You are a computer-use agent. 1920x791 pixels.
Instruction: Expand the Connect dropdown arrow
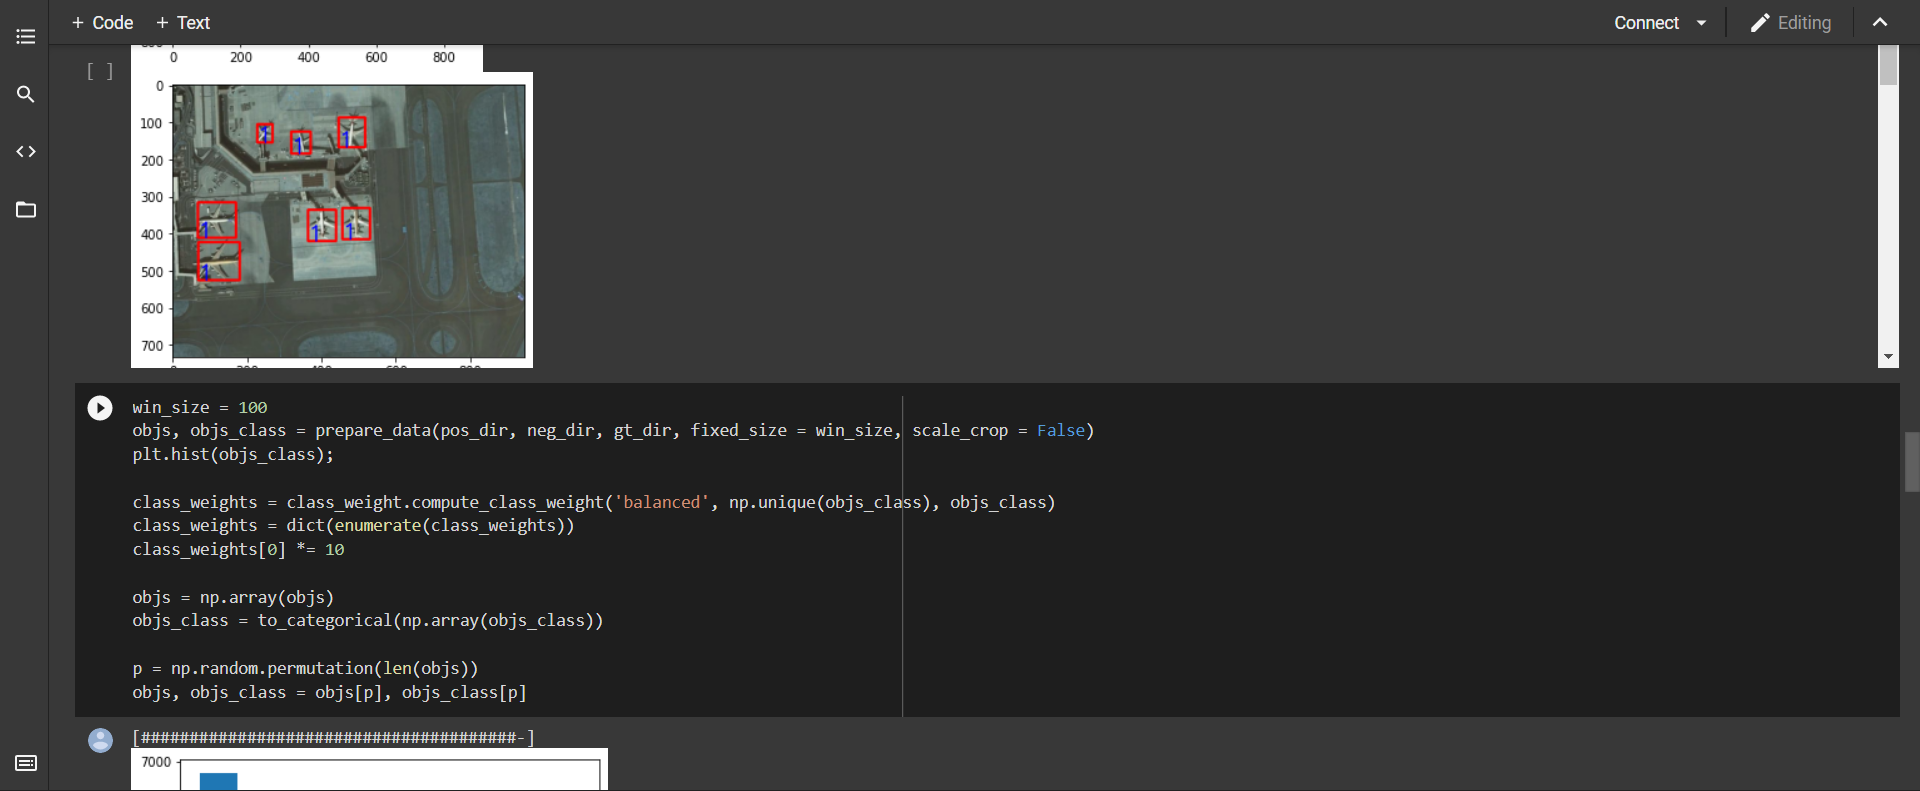pyautogui.click(x=1702, y=23)
